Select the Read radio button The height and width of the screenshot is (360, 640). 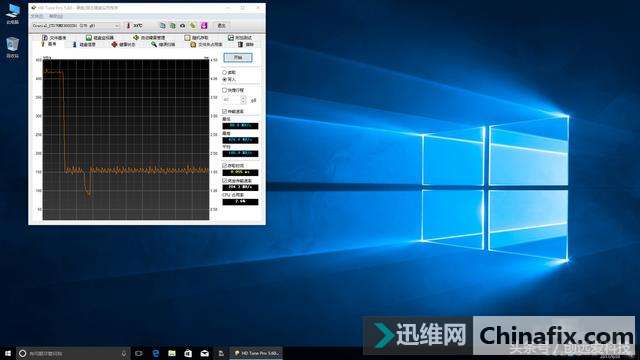tap(224, 72)
